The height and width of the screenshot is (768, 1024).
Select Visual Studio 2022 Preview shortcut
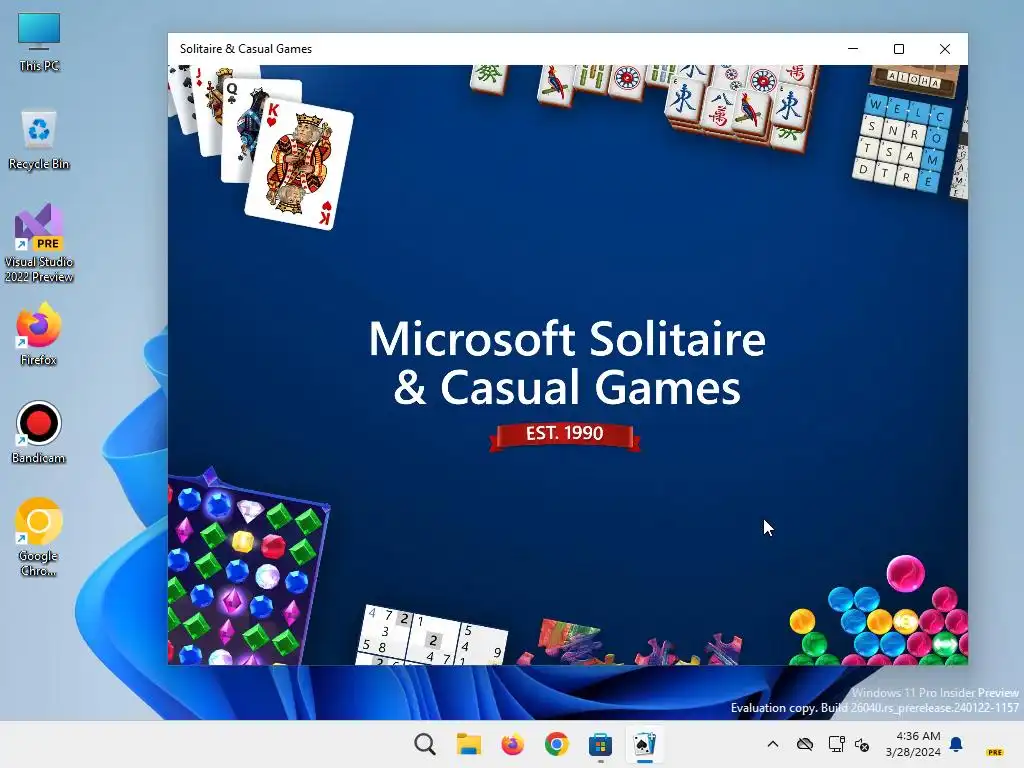pyautogui.click(x=39, y=243)
